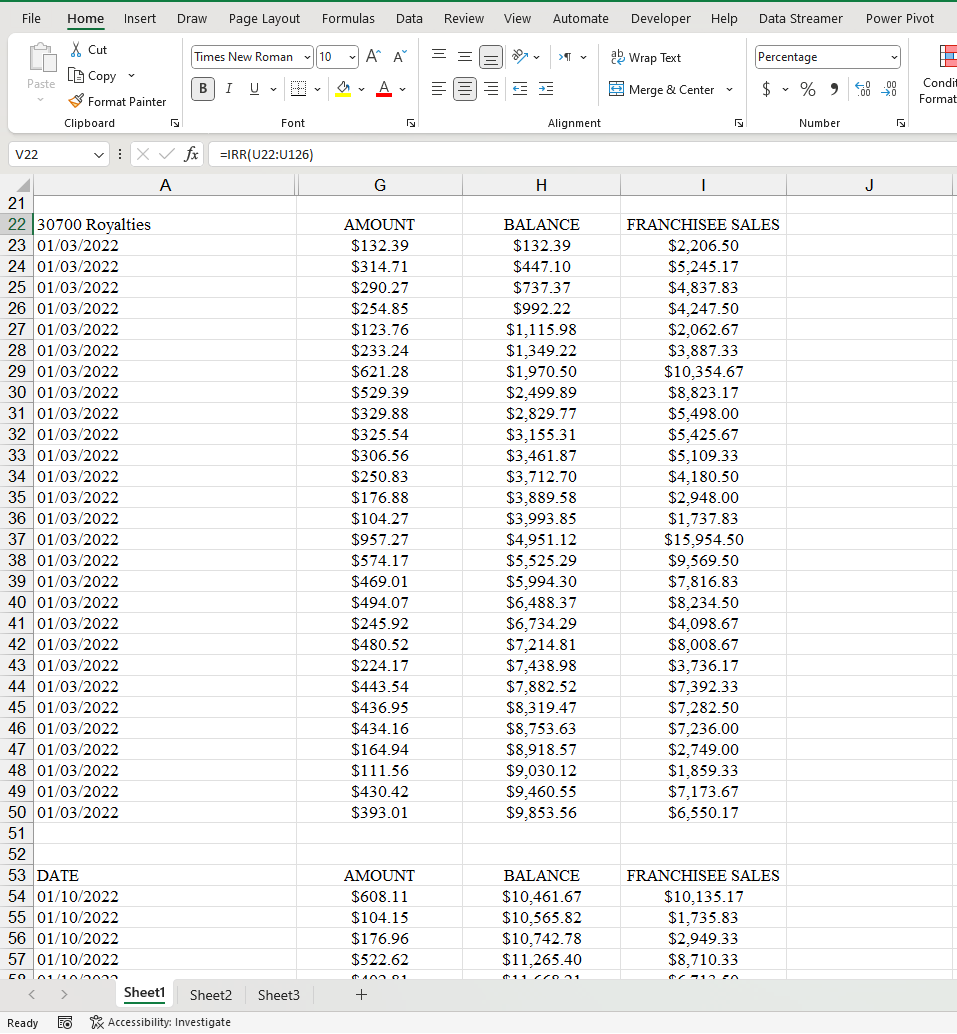
Task: Toggle Italic formatting
Action: pos(229,89)
